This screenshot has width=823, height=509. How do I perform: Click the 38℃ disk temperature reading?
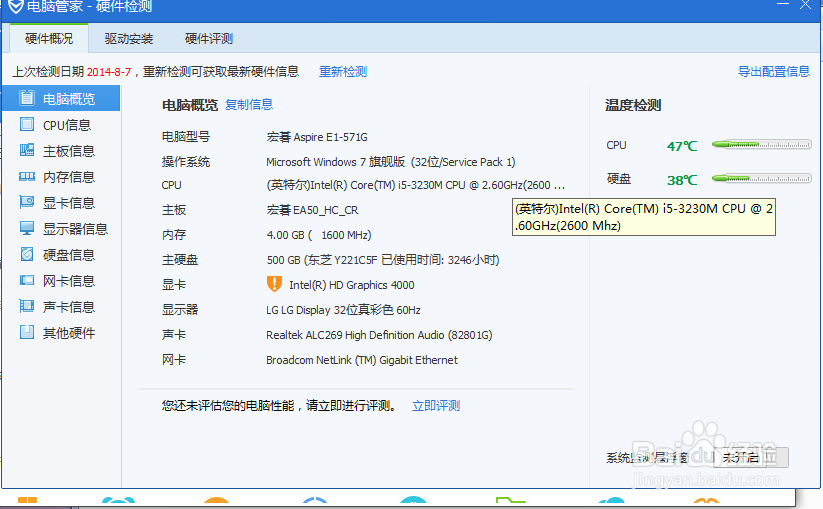click(x=682, y=180)
